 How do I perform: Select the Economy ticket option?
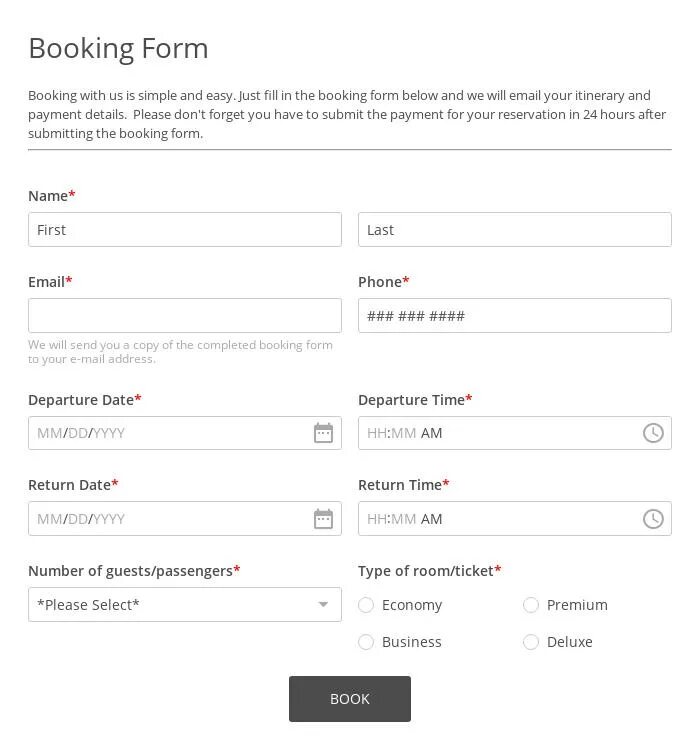[x=366, y=605]
